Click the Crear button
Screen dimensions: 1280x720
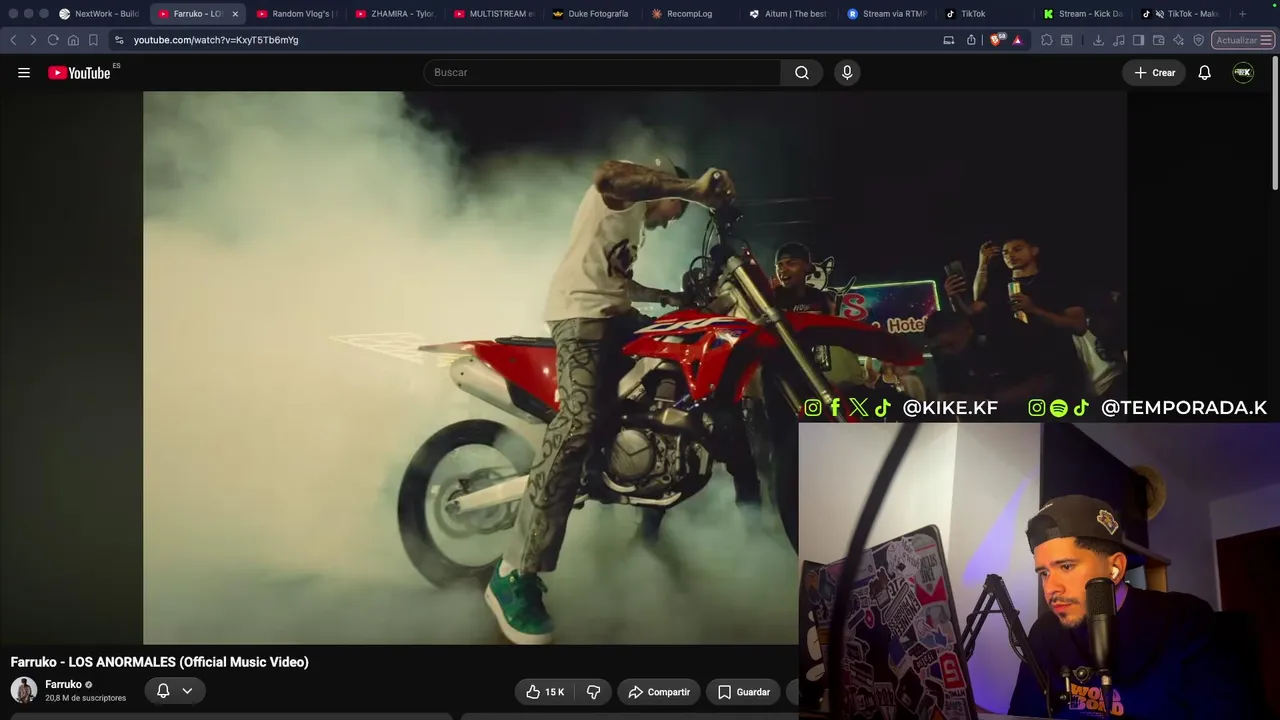[1154, 73]
